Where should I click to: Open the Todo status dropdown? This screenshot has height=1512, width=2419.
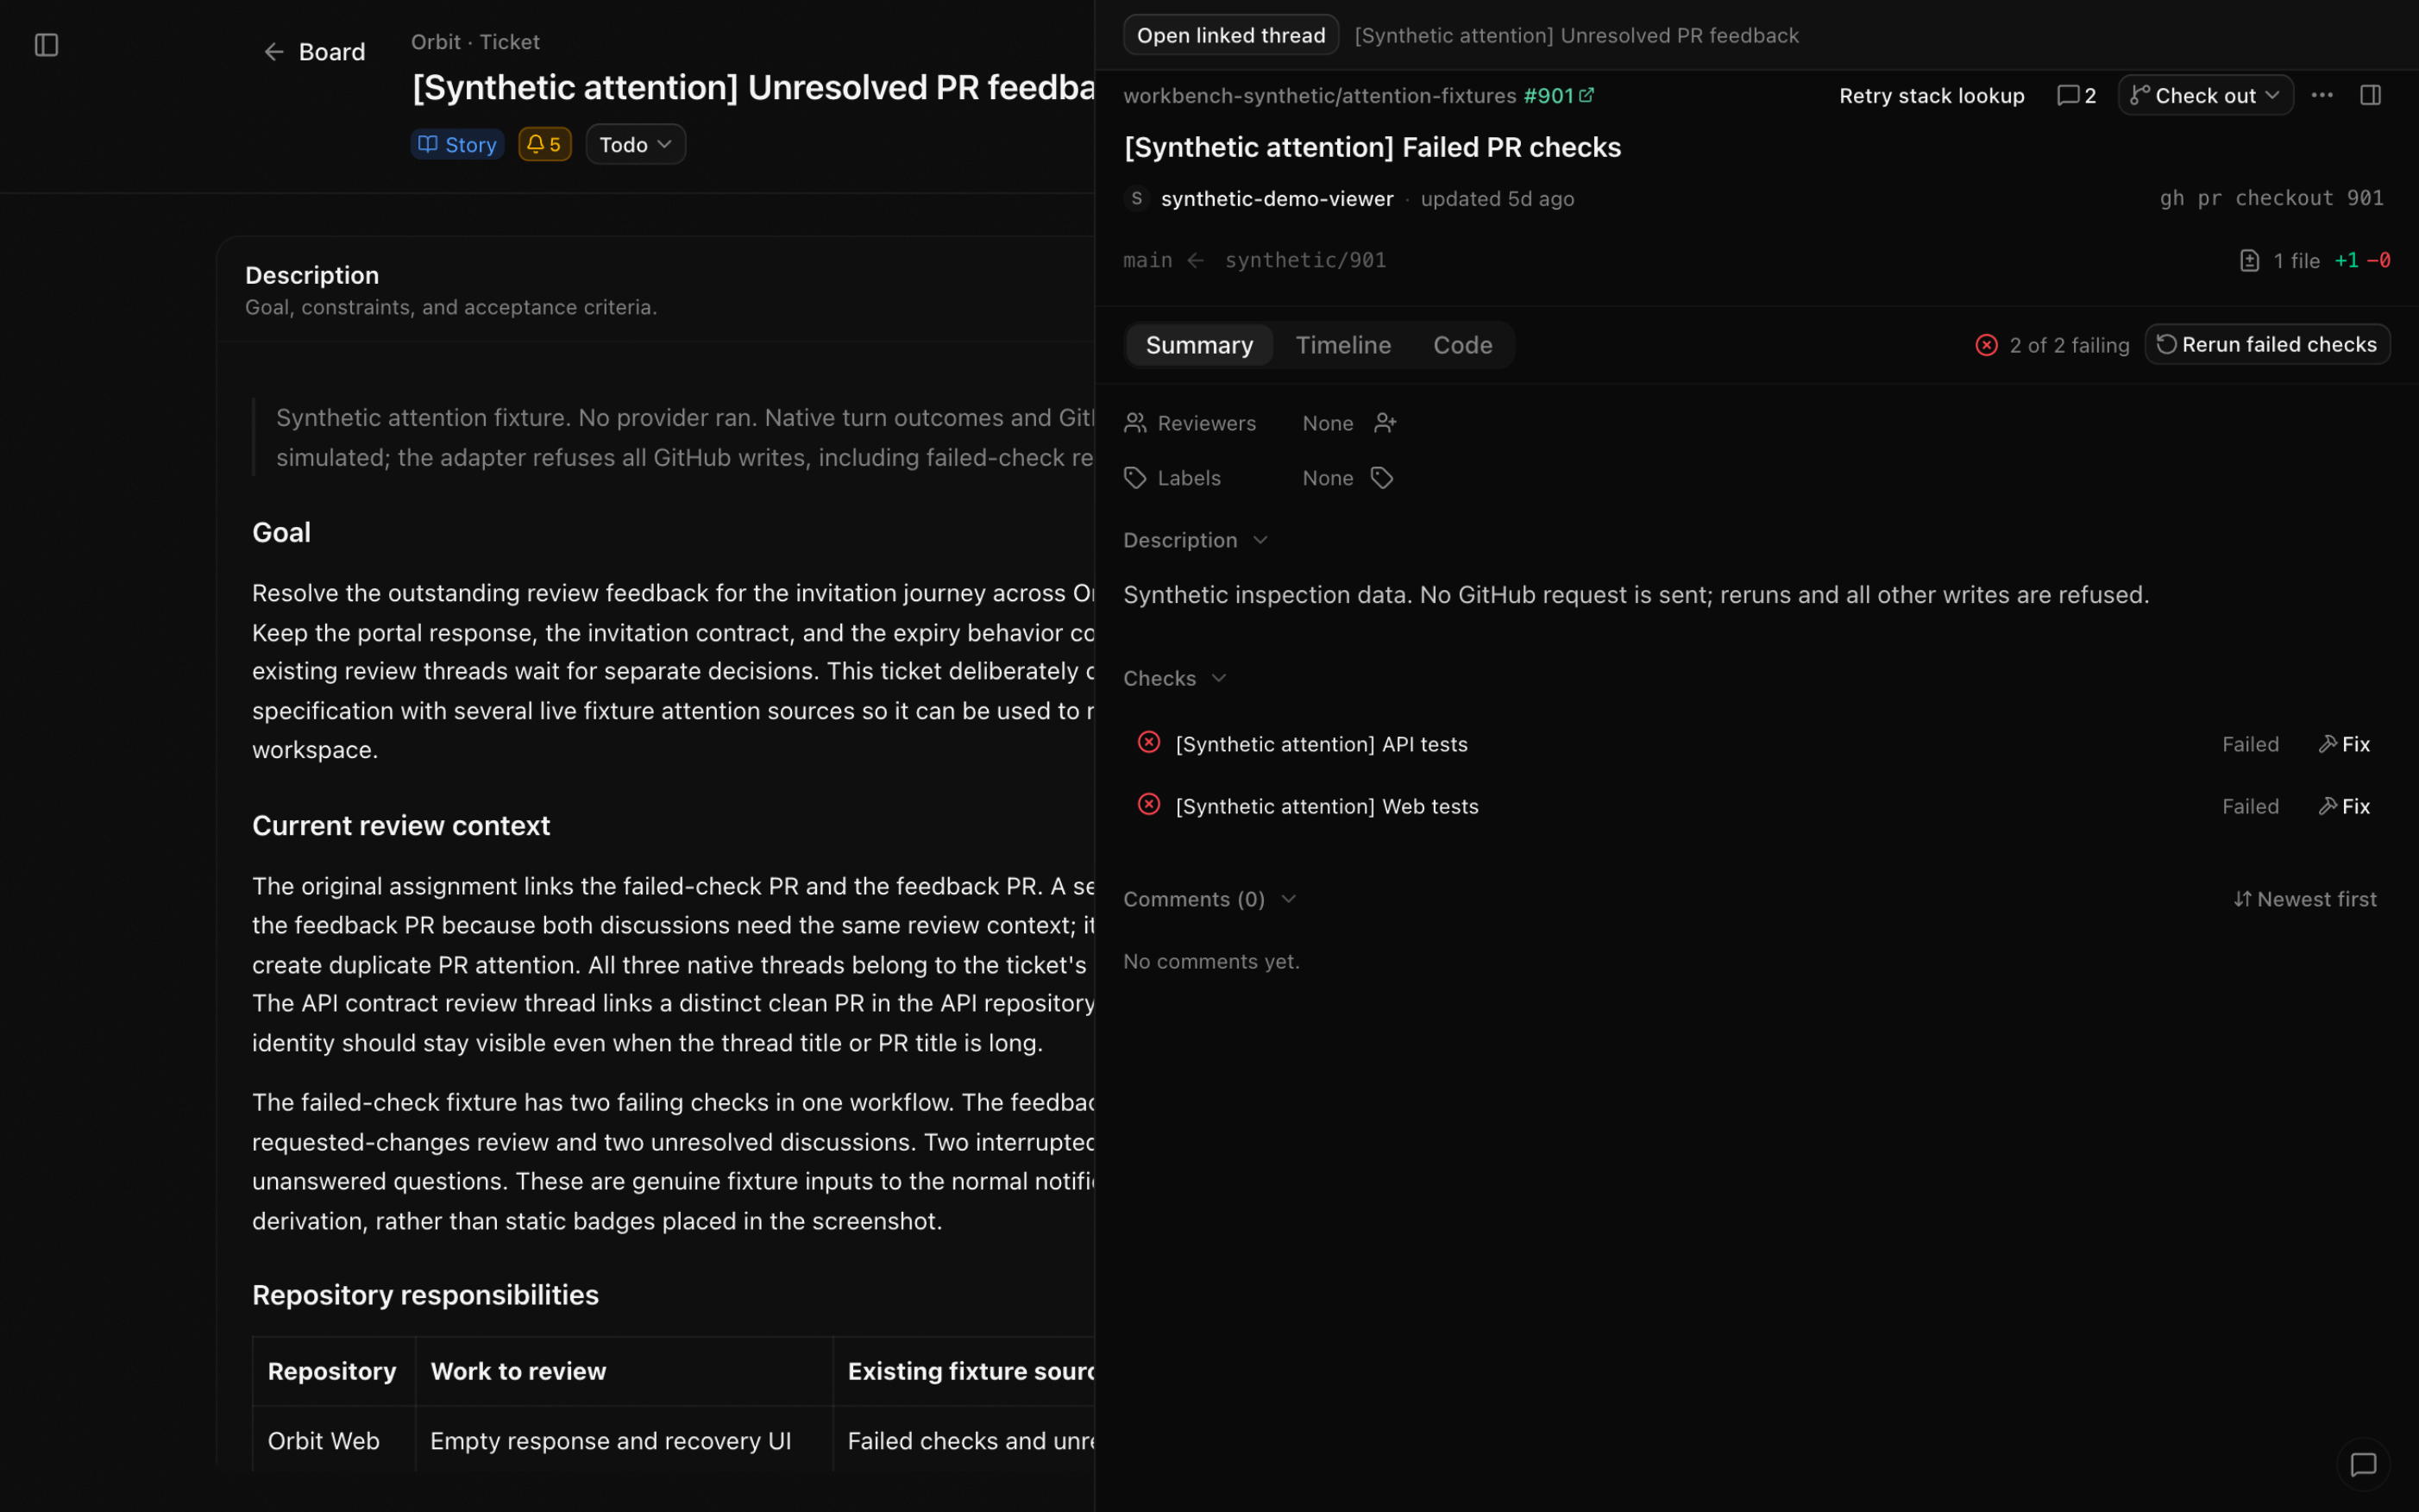tap(635, 145)
